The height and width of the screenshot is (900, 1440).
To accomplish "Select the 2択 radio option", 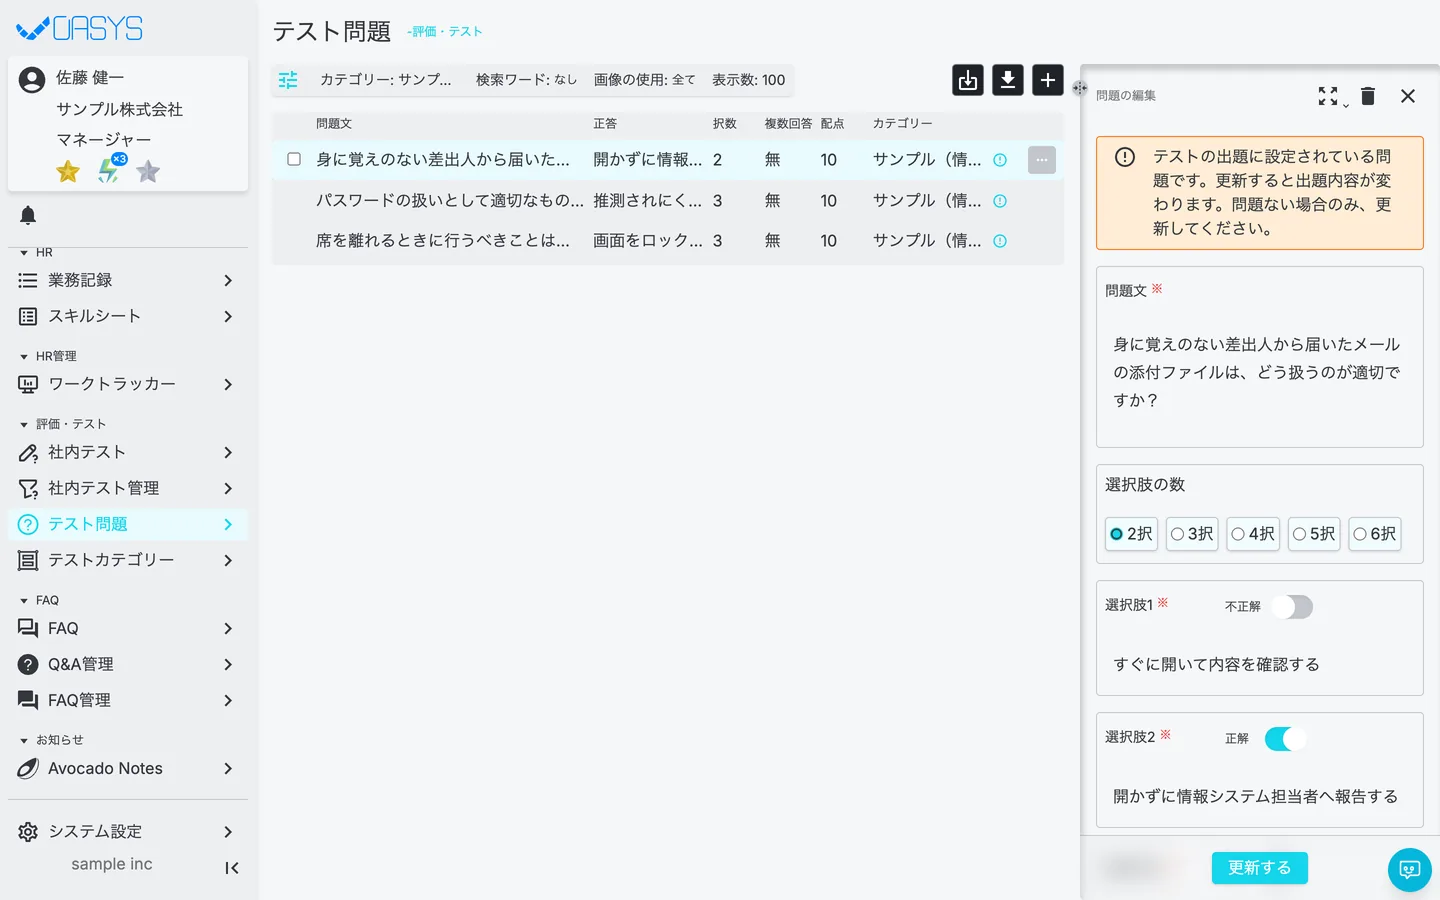I will (1131, 534).
